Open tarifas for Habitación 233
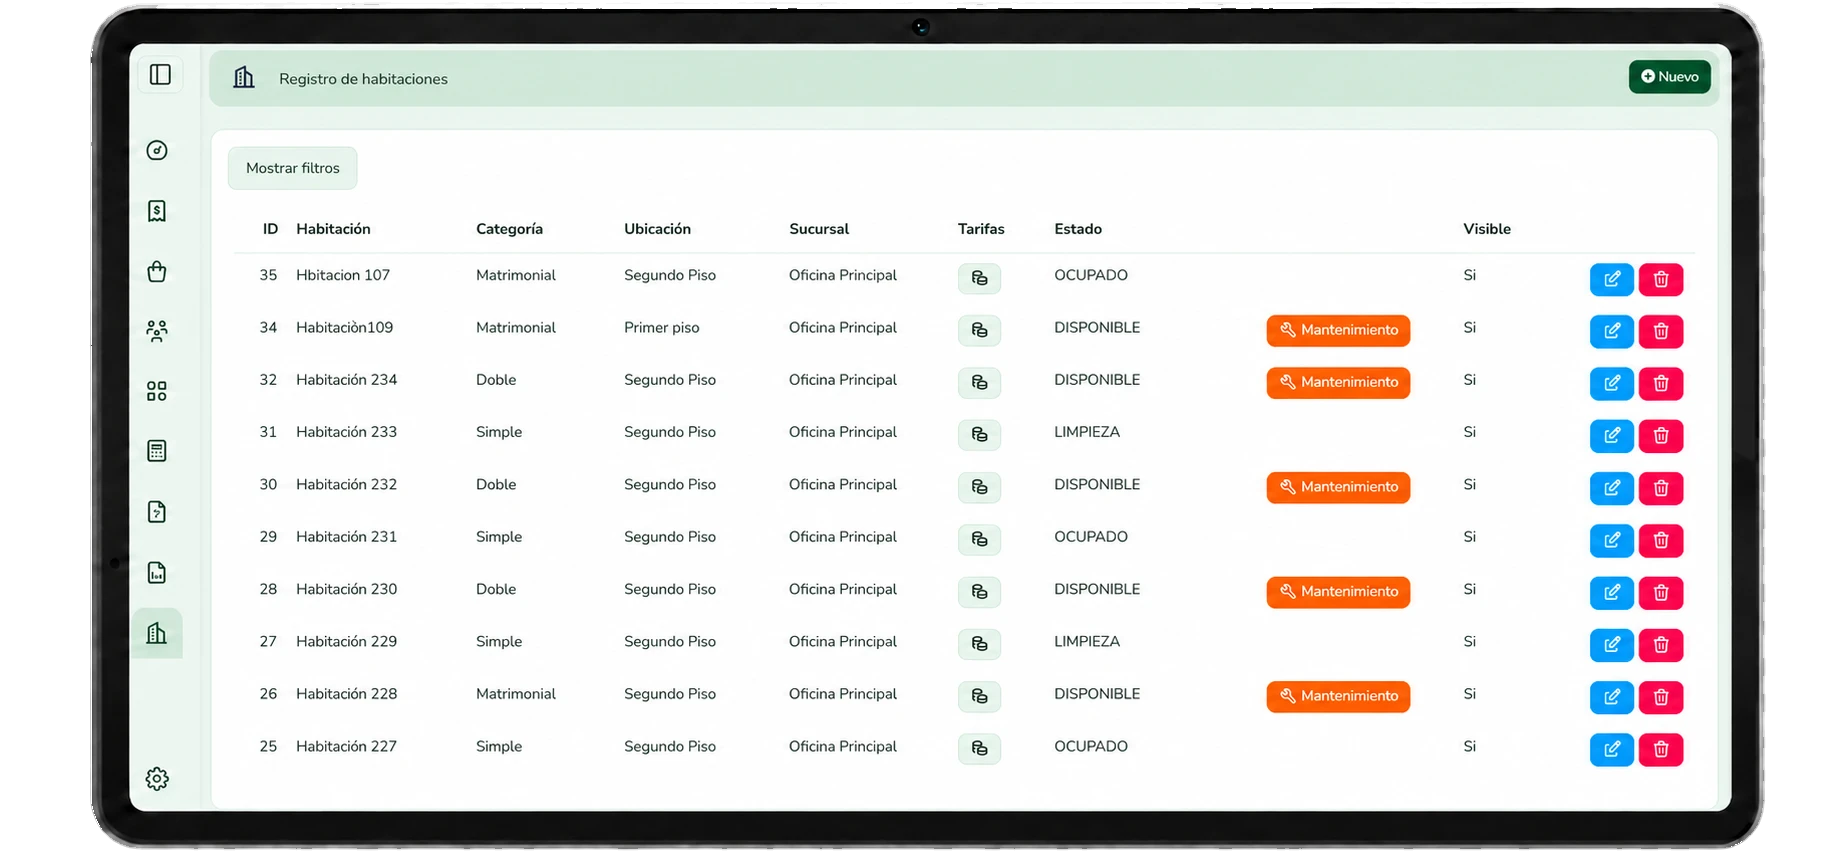Viewport: 1846px width, 852px height. click(x=979, y=435)
